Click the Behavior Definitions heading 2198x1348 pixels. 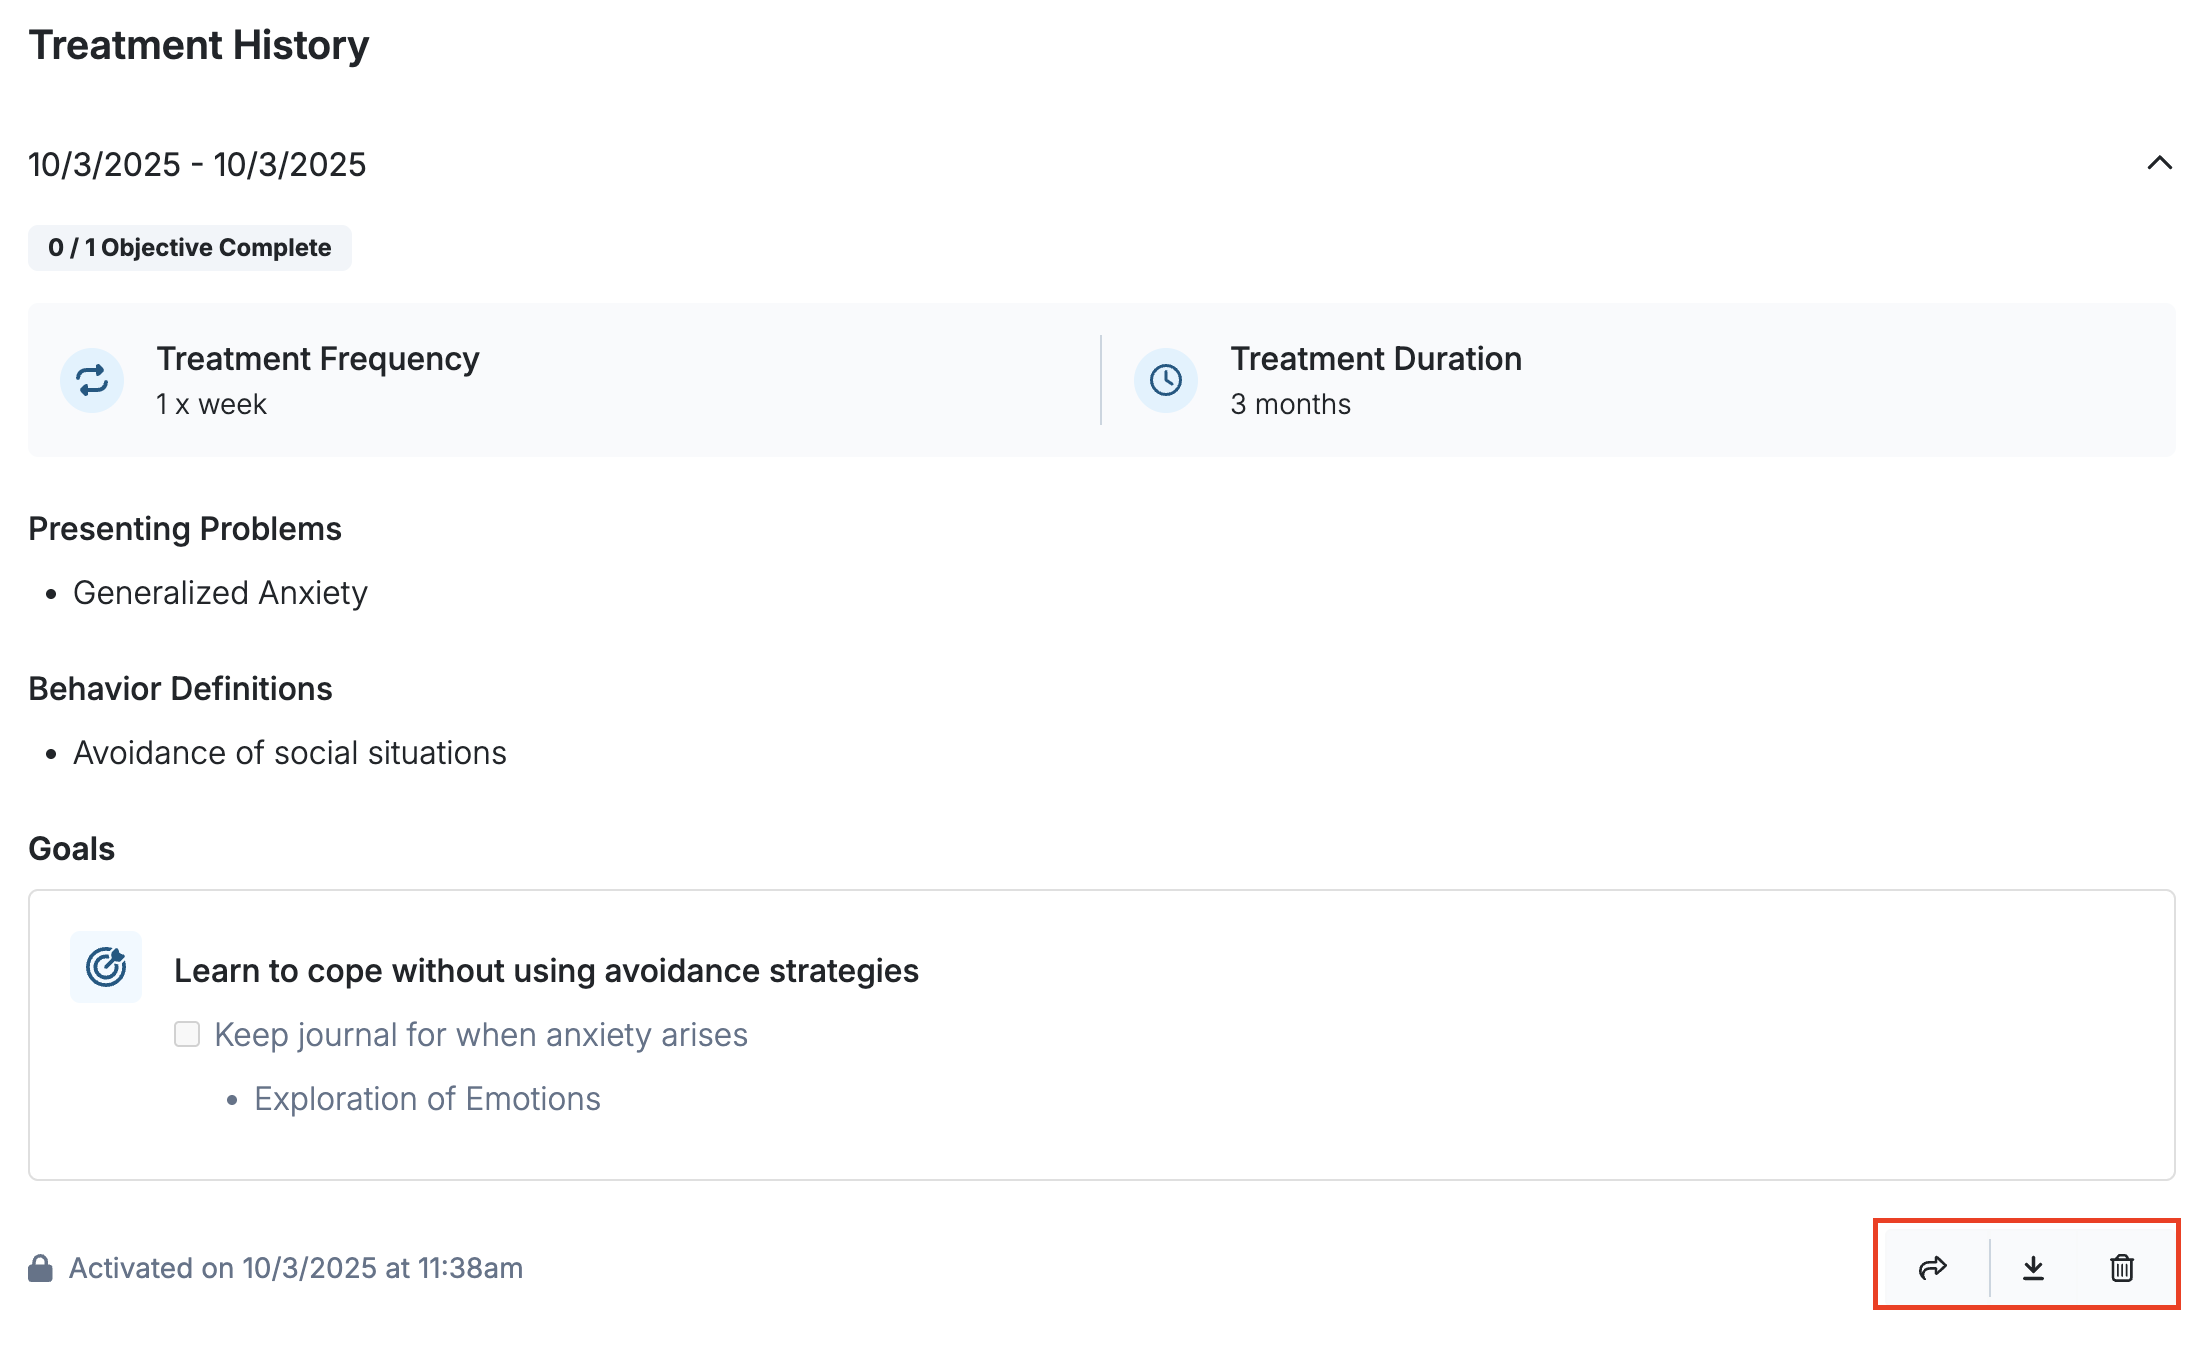tap(180, 689)
